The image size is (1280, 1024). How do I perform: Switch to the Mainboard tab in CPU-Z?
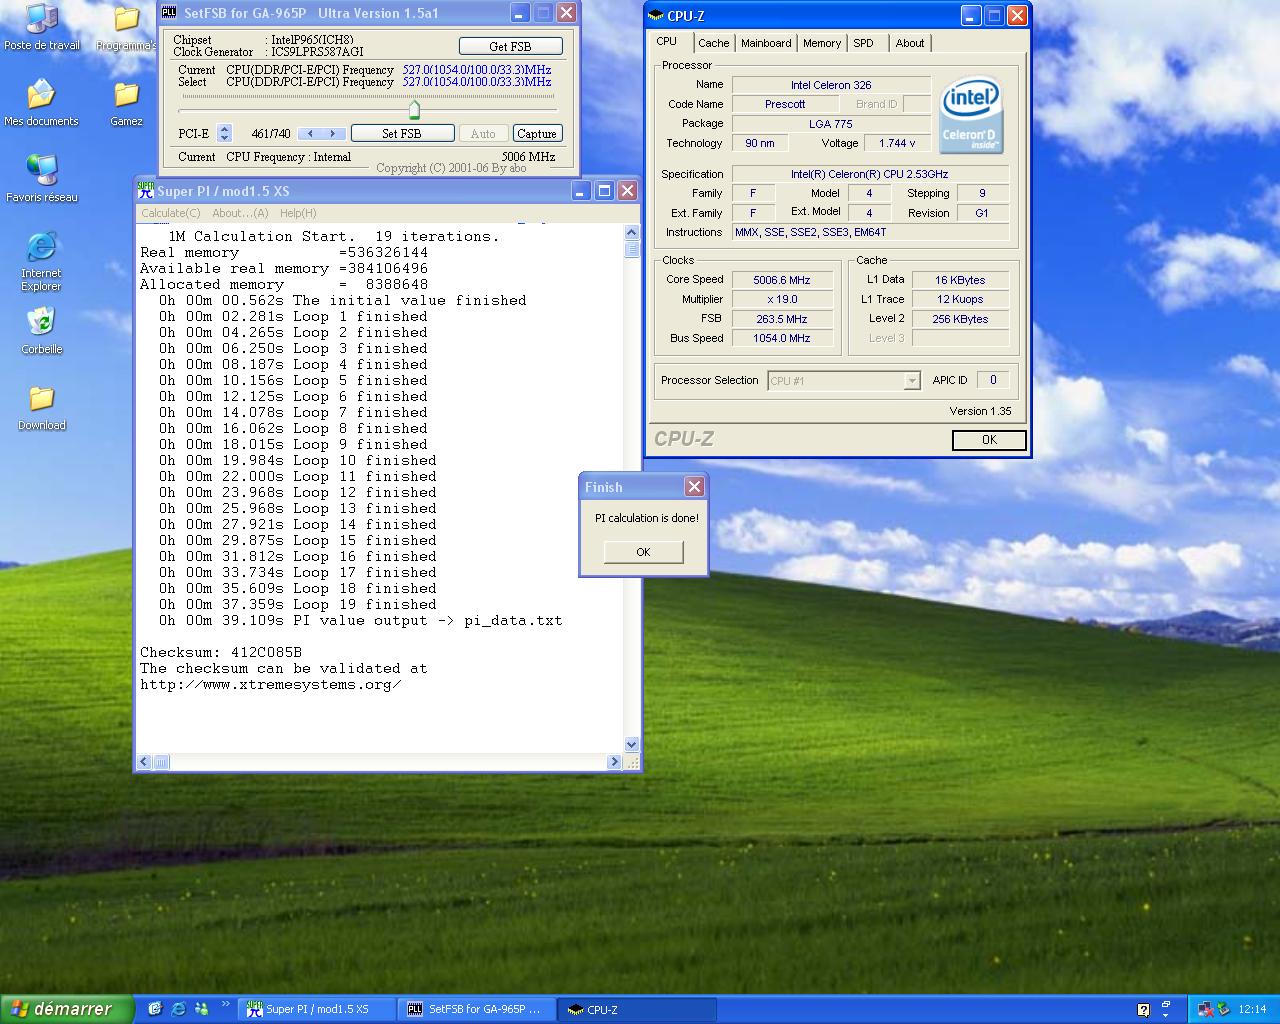[x=766, y=43]
